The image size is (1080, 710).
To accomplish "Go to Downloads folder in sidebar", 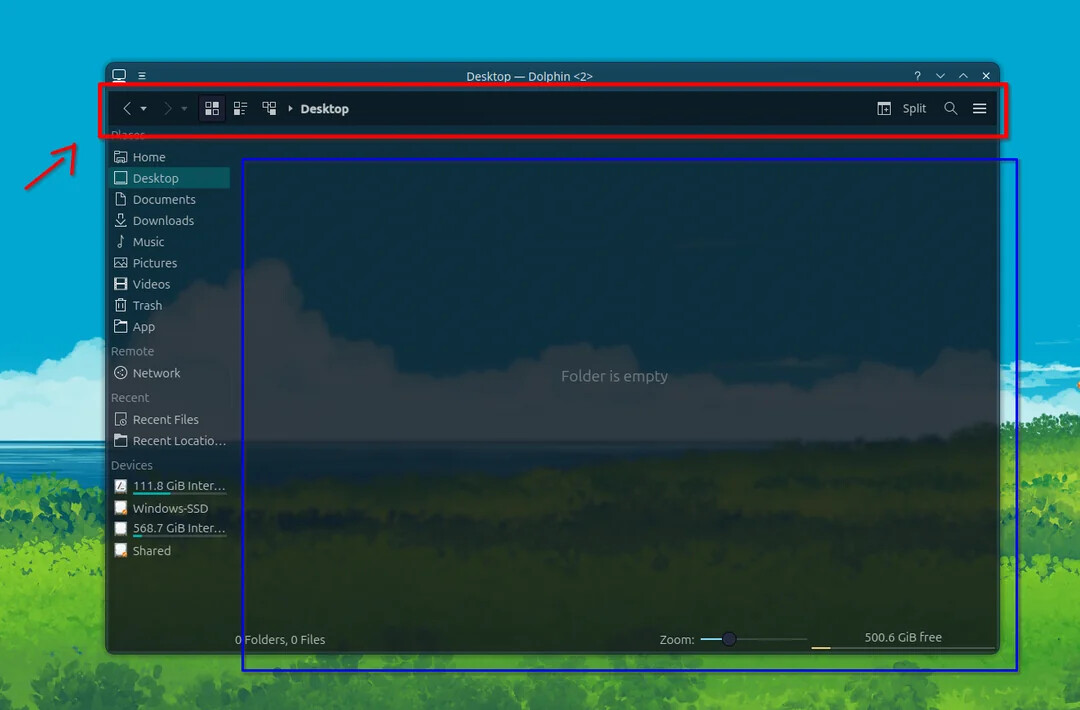I will click(163, 221).
